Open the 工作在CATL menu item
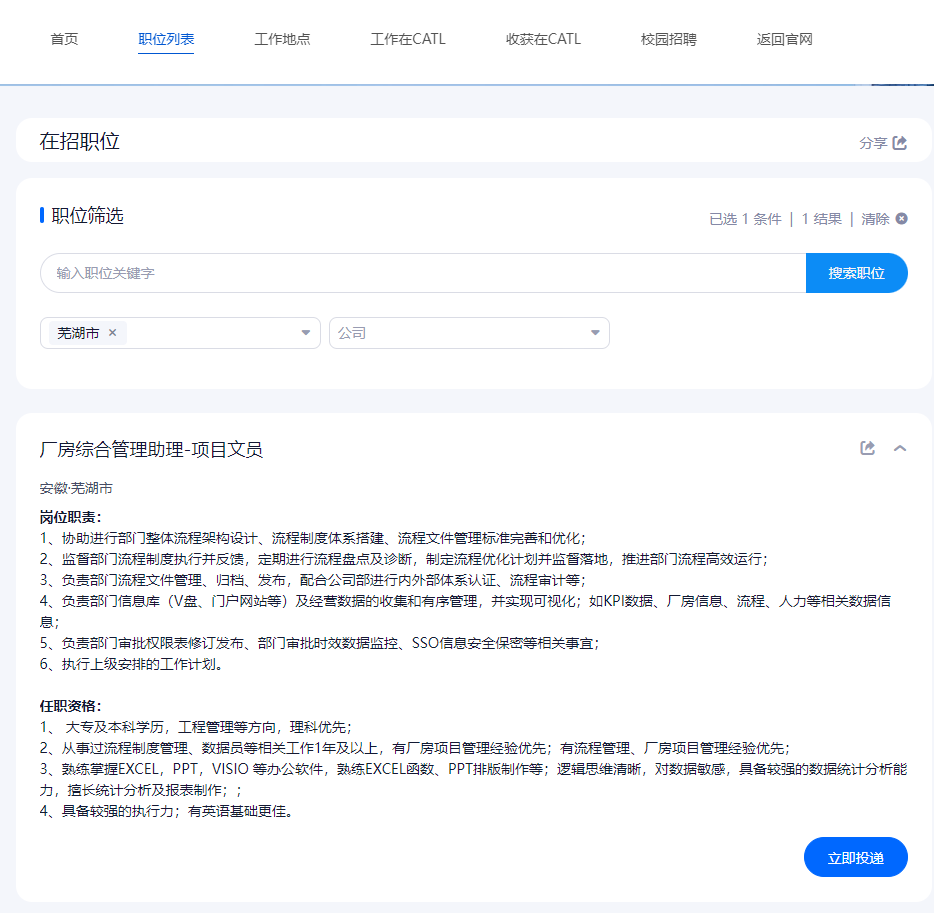934x913 pixels. point(407,39)
